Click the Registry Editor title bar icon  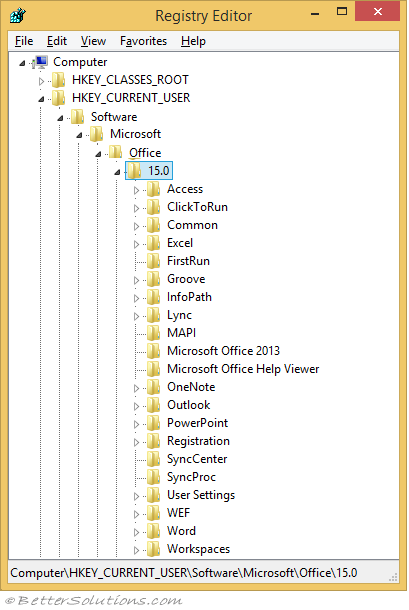(x=18, y=16)
